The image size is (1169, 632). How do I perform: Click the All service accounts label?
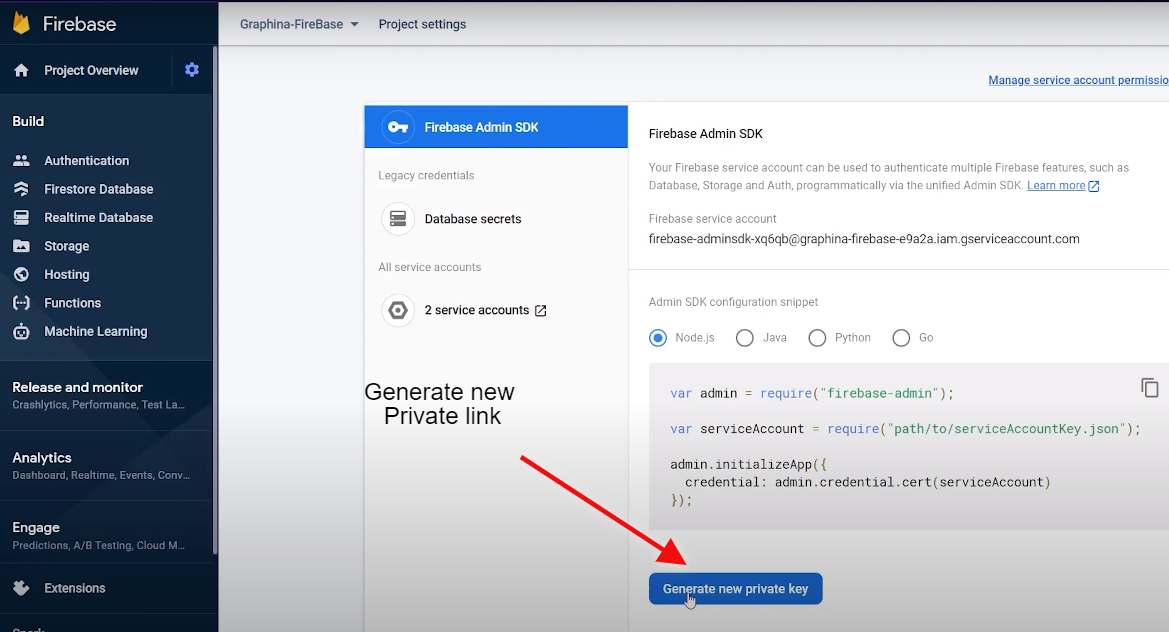click(x=429, y=267)
